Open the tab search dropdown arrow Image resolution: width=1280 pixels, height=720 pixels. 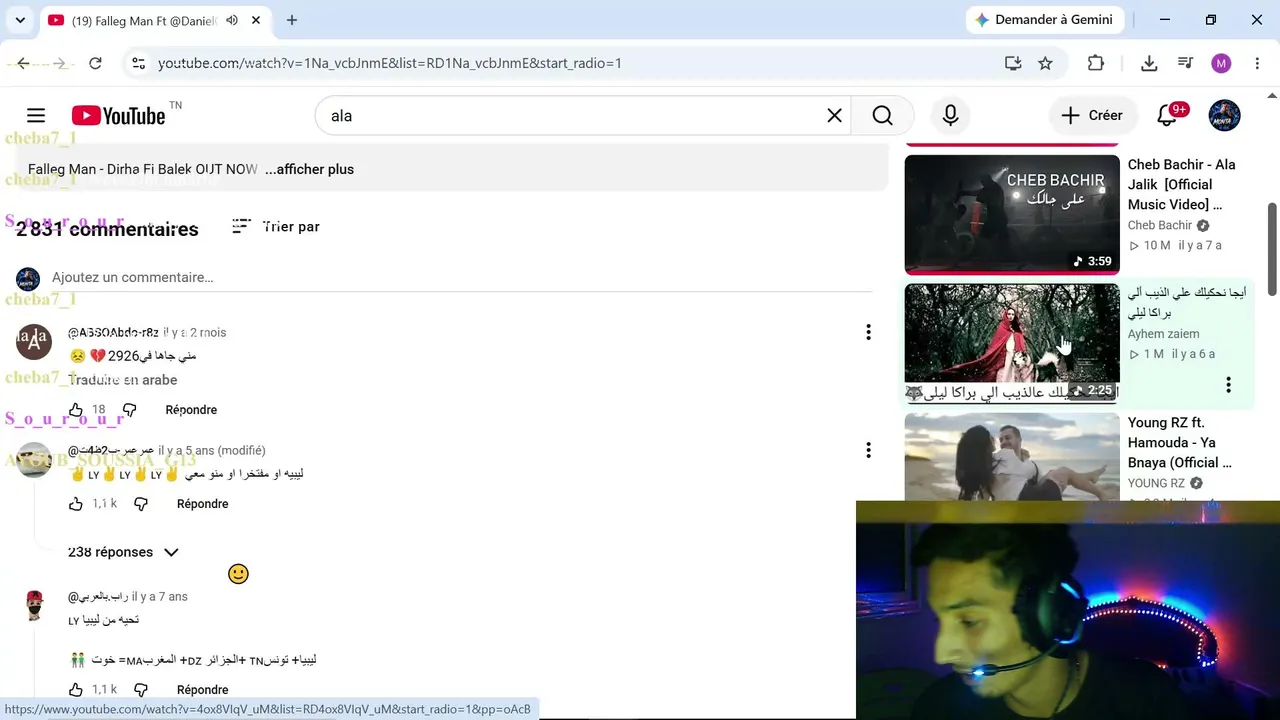[x=20, y=20]
